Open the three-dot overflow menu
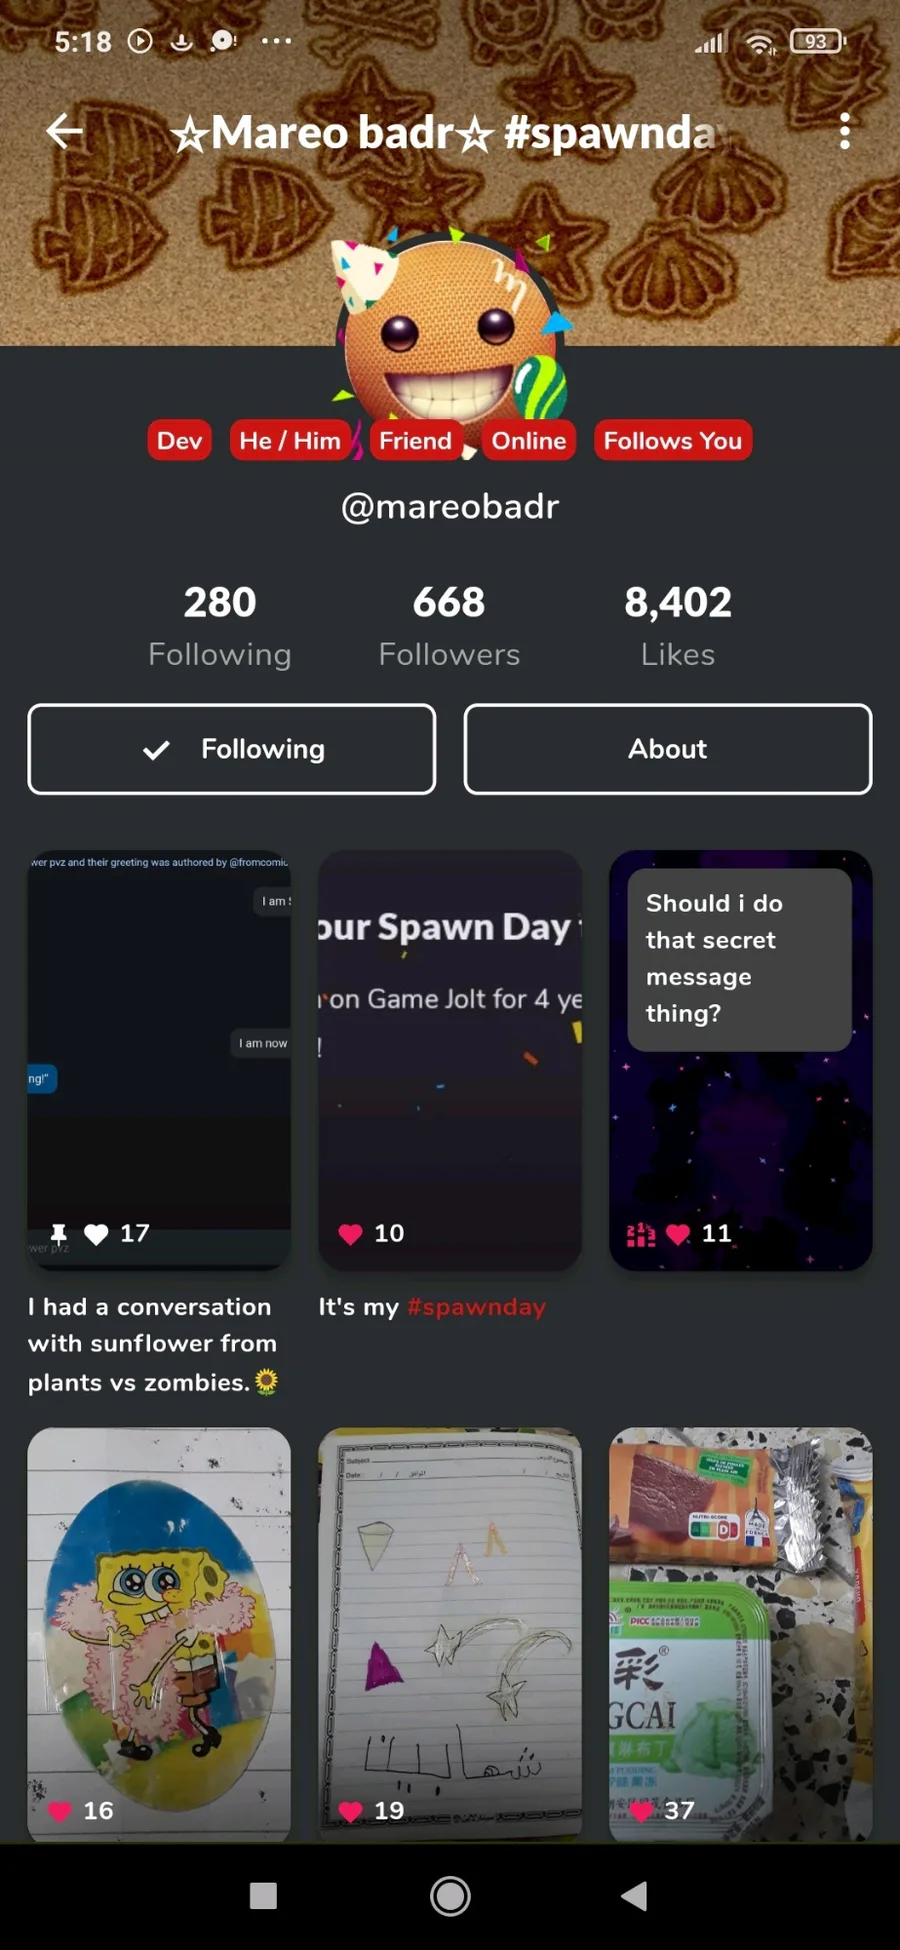Screen dimensions: 900x1950 coord(845,131)
